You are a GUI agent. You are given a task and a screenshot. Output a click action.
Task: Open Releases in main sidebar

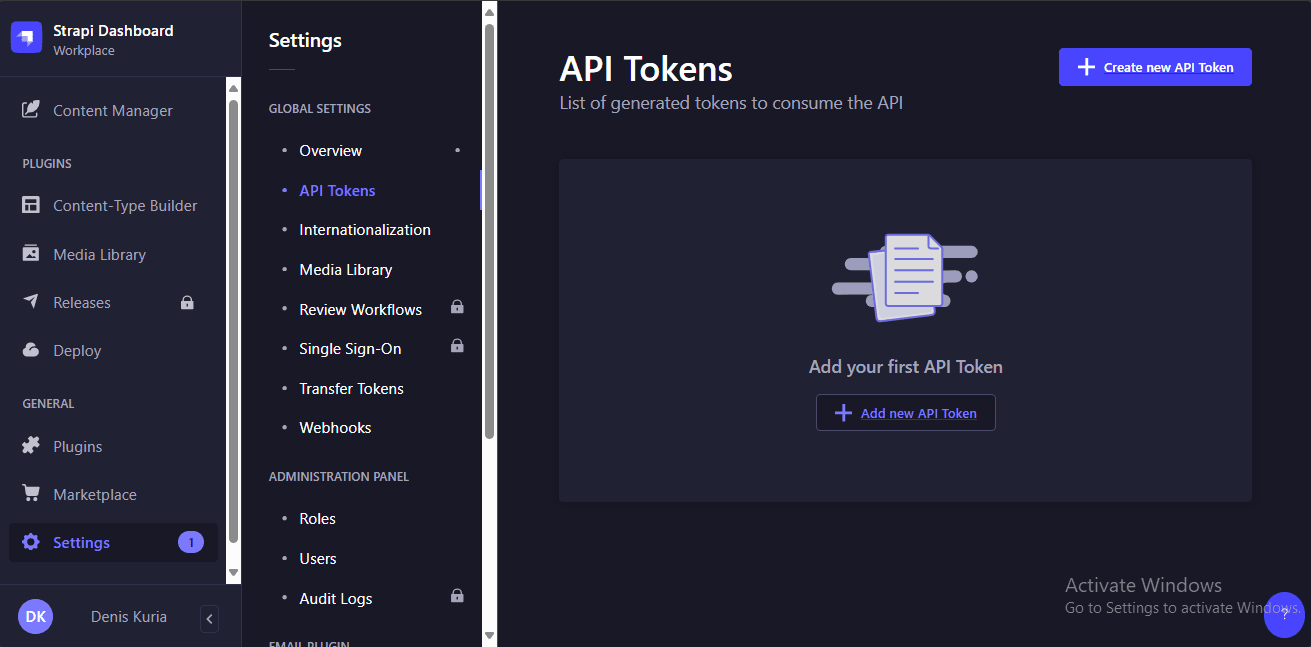click(x=82, y=302)
